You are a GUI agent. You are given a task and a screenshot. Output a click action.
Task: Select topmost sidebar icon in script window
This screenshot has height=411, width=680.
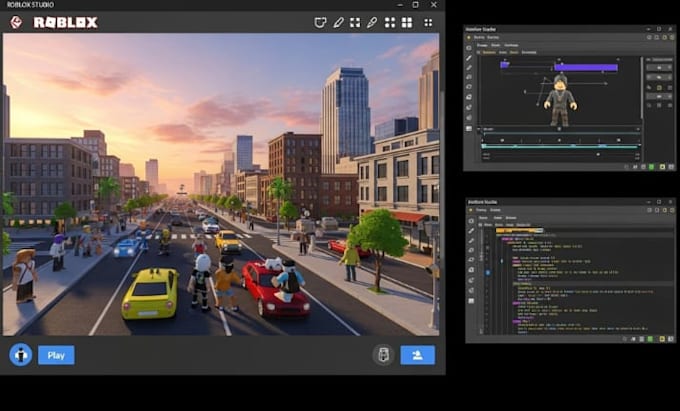pyautogui.click(x=471, y=221)
